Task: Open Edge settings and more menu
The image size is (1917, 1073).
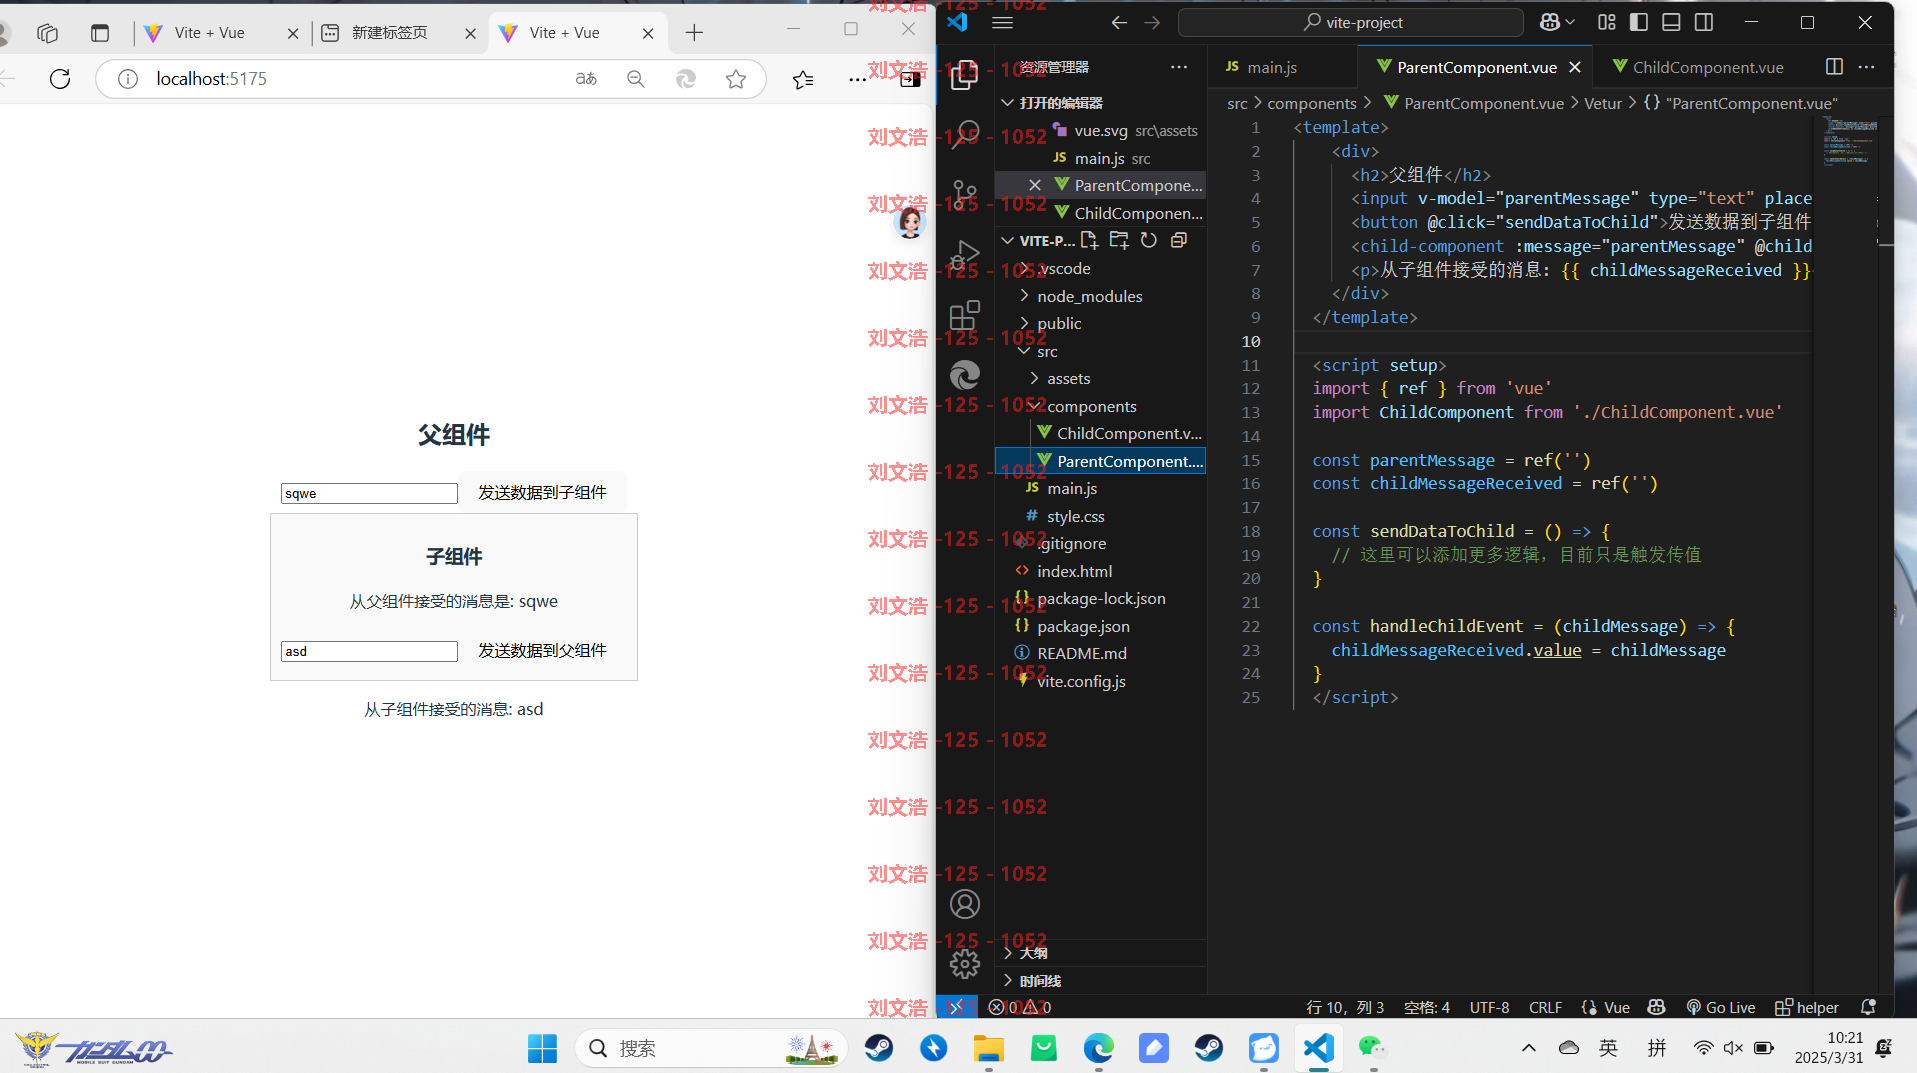Action: [x=857, y=79]
